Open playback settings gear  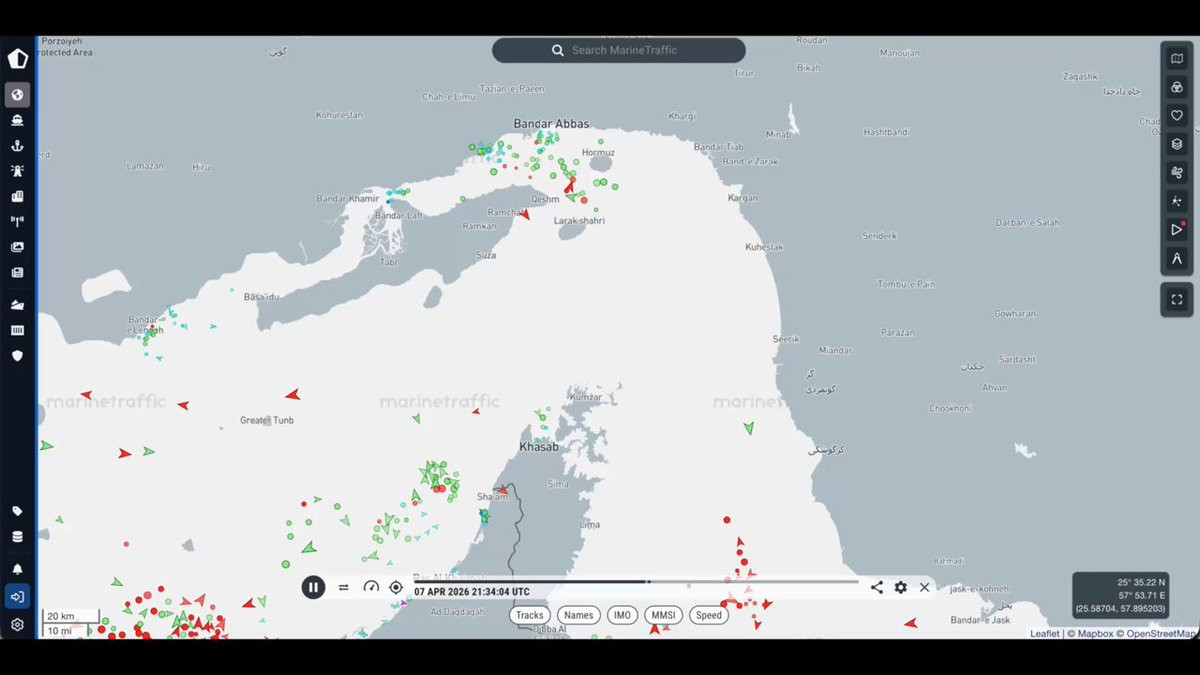pyautogui.click(x=901, y=588)
